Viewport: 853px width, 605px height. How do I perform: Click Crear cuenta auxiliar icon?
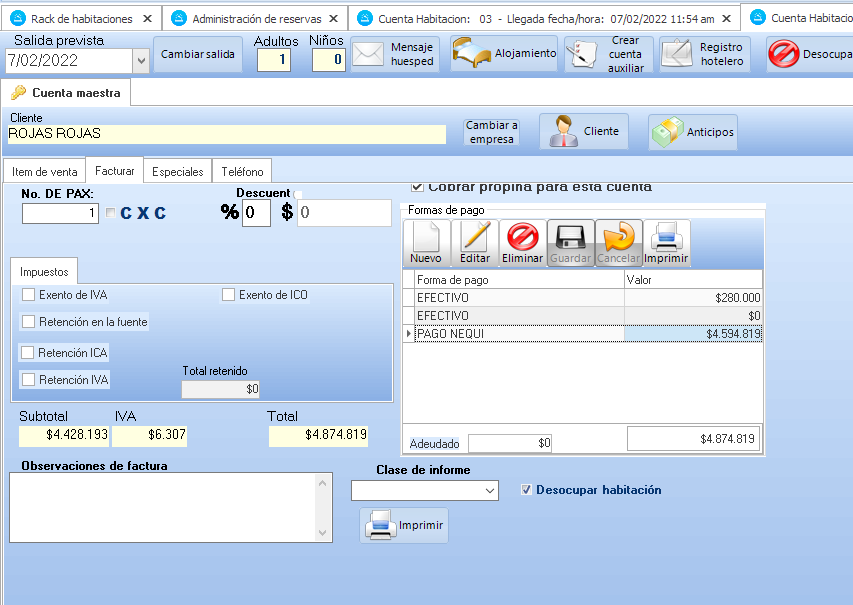point(581,55)
